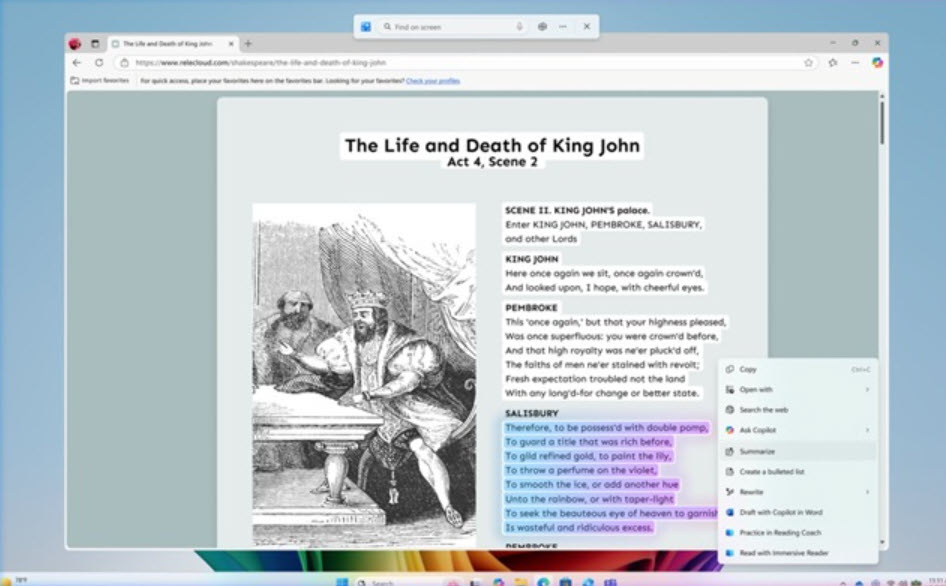Choose Search the web in the context menu
946x586 pixels.
[x=798, y=410]
